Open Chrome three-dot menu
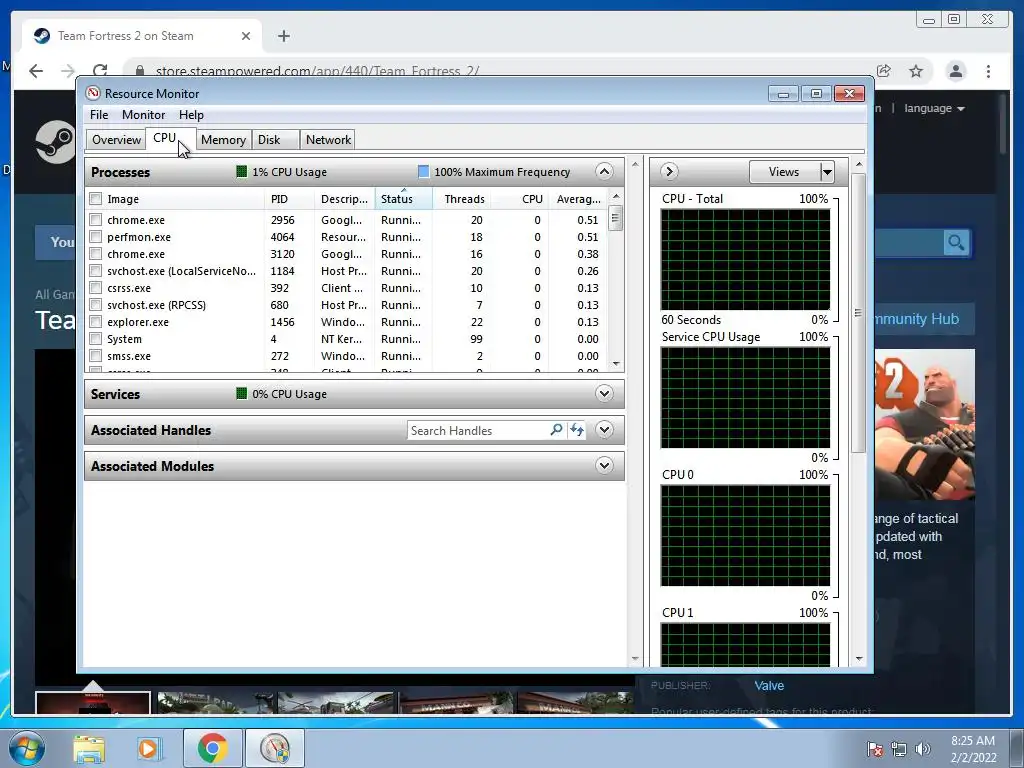1024x768 pixels. tap(988, 71)
